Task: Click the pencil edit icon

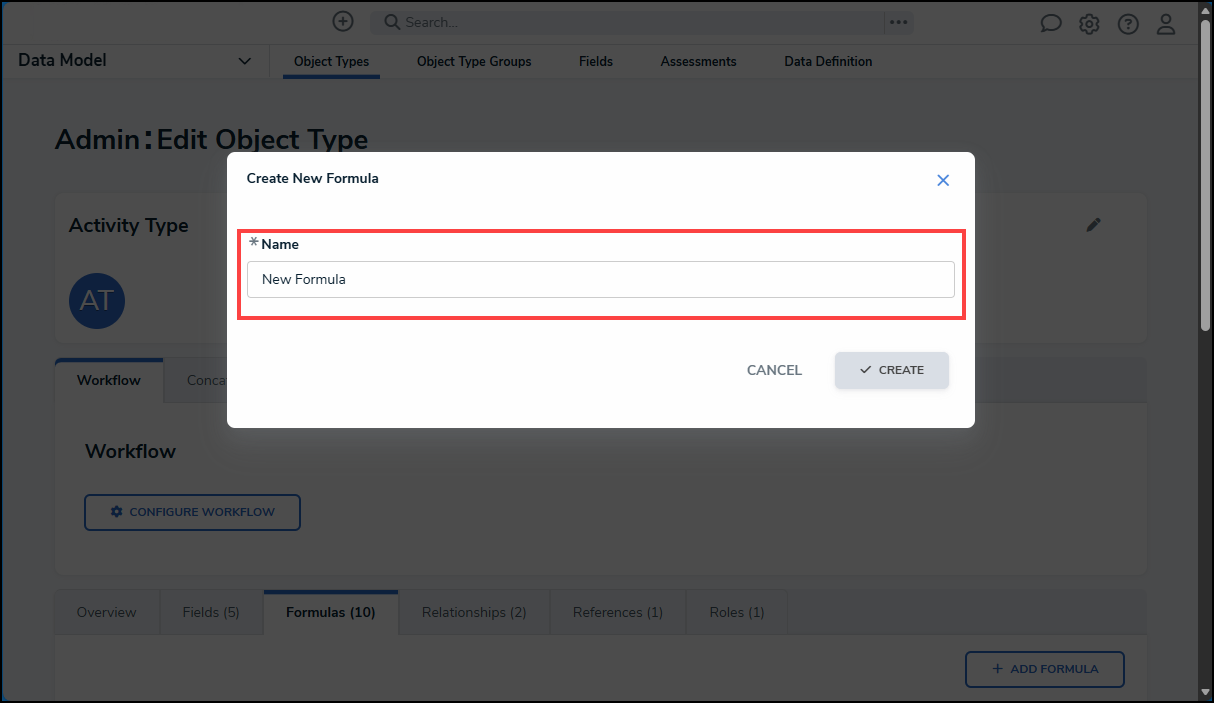Action: tap(1094, 225)
